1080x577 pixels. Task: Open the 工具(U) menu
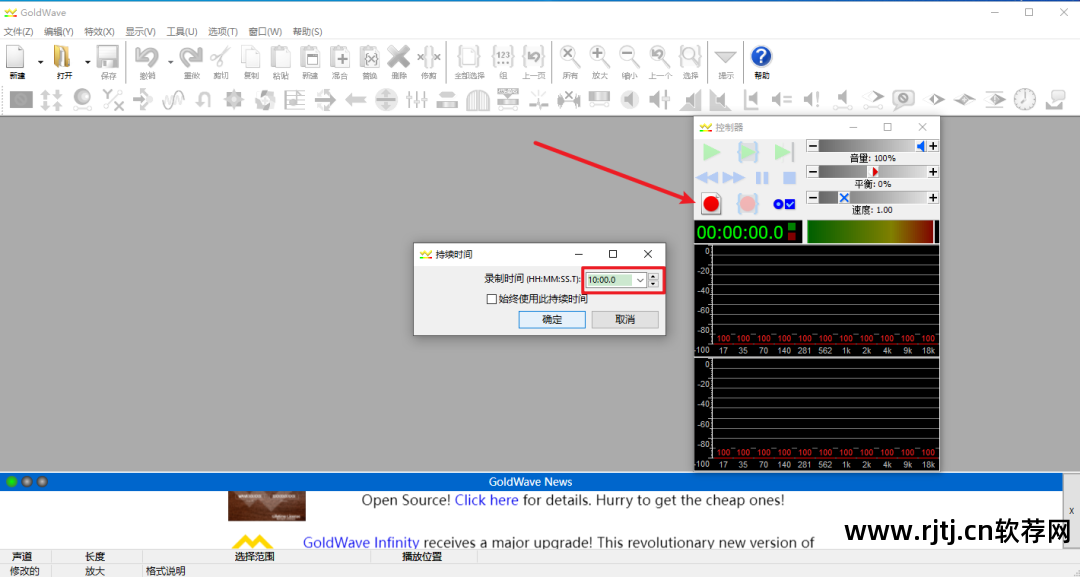tap(181, 32)
